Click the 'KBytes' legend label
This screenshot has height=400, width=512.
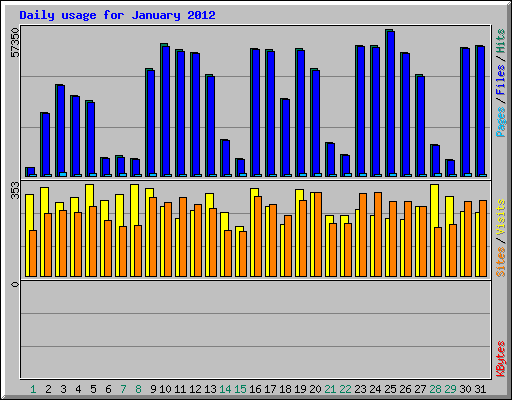(x=500, y=359)
